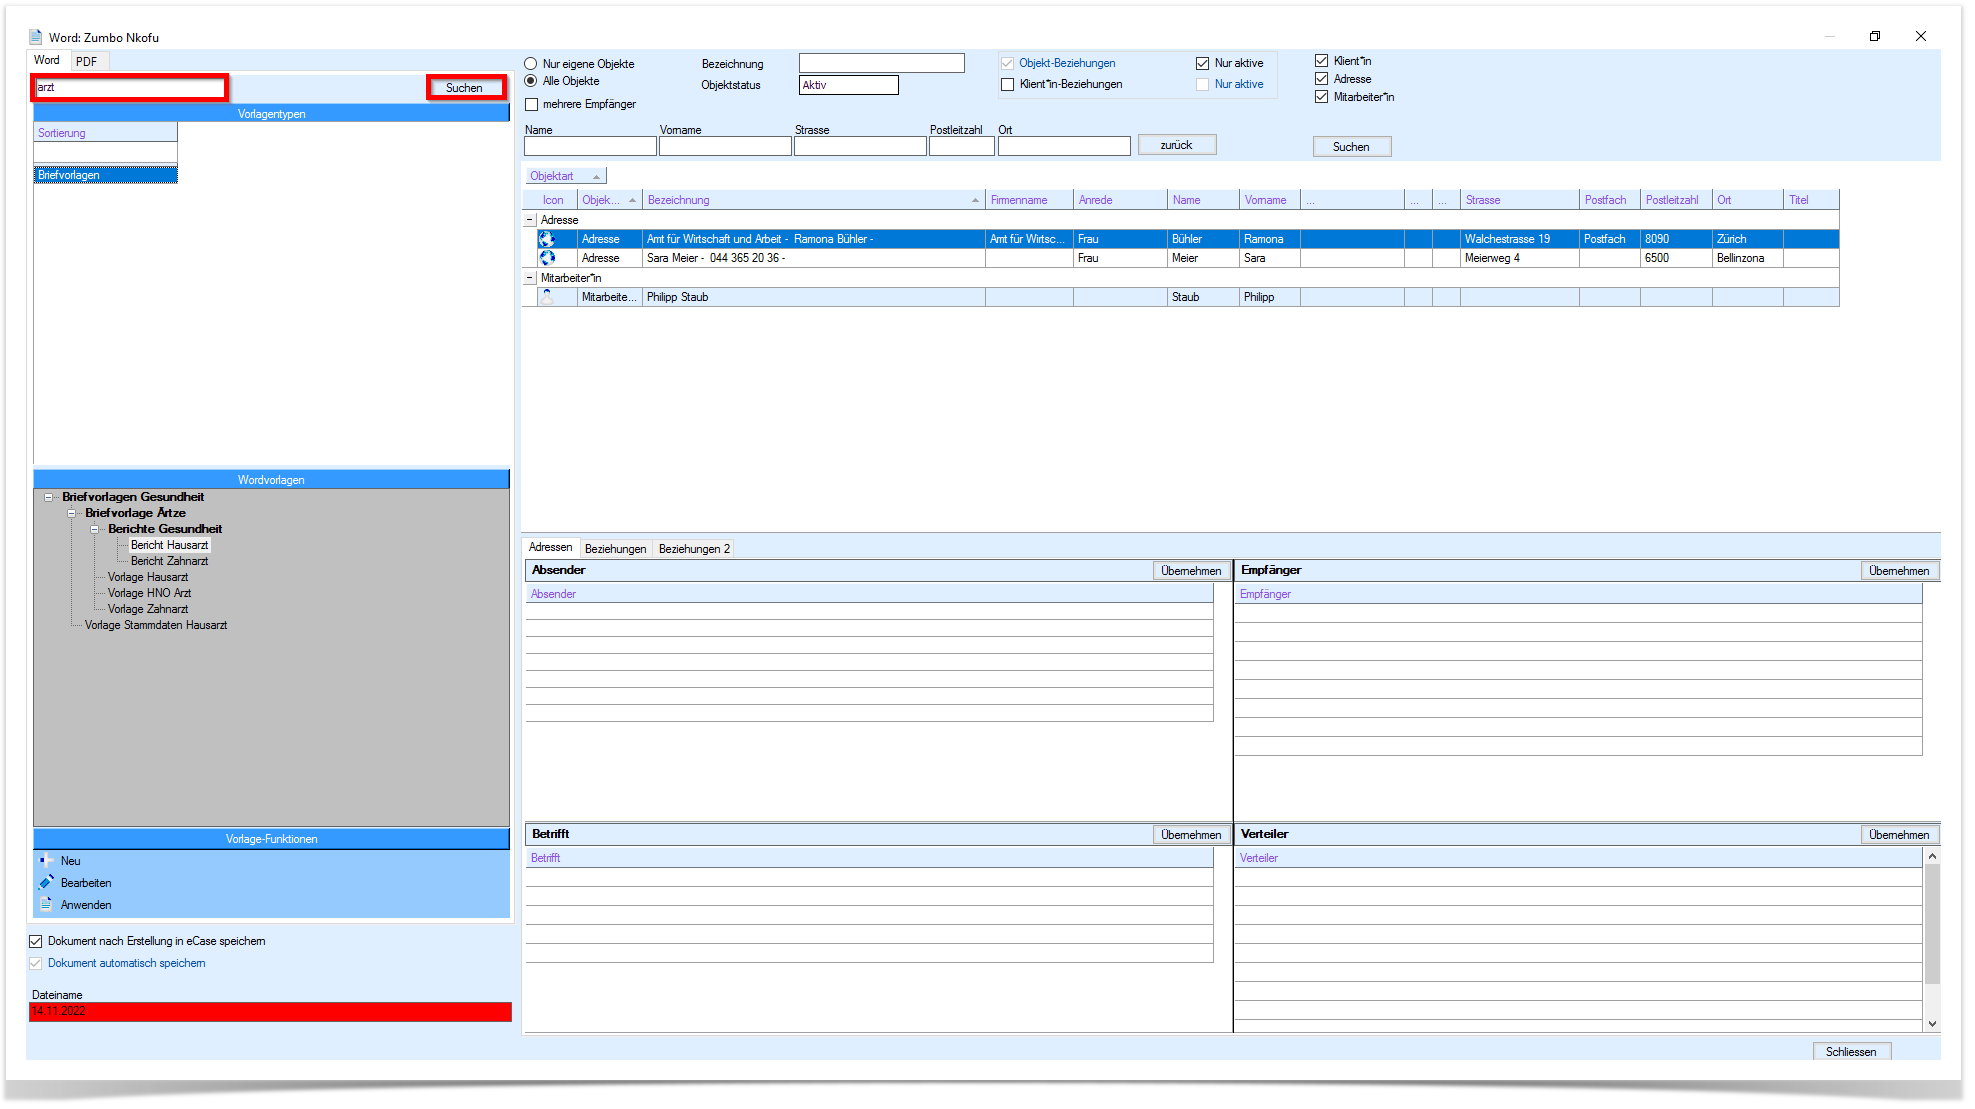Click the template search field containing arzt
Screen dimensions: 1975x1109
pyautogui.click(x=130, y=88)
